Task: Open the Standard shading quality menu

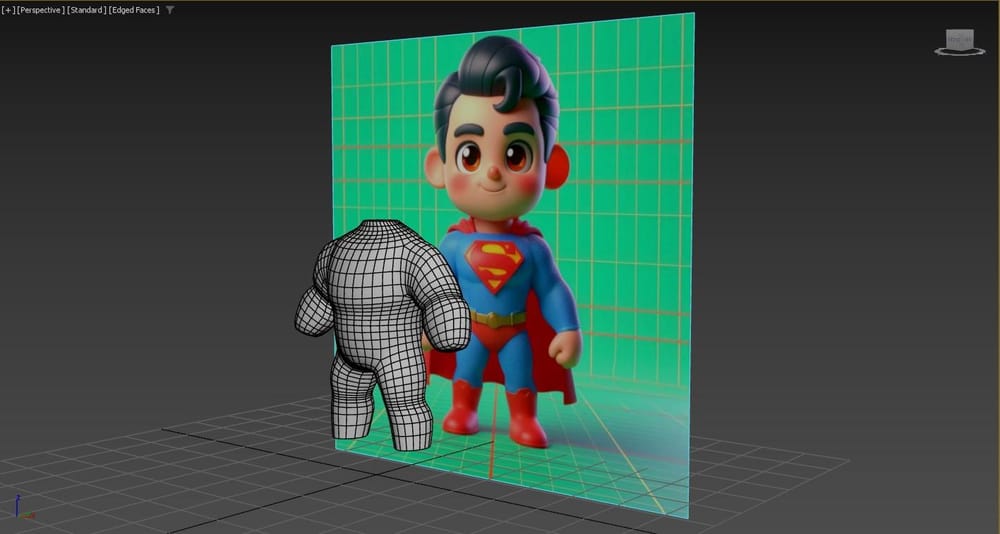Action: 87,10
